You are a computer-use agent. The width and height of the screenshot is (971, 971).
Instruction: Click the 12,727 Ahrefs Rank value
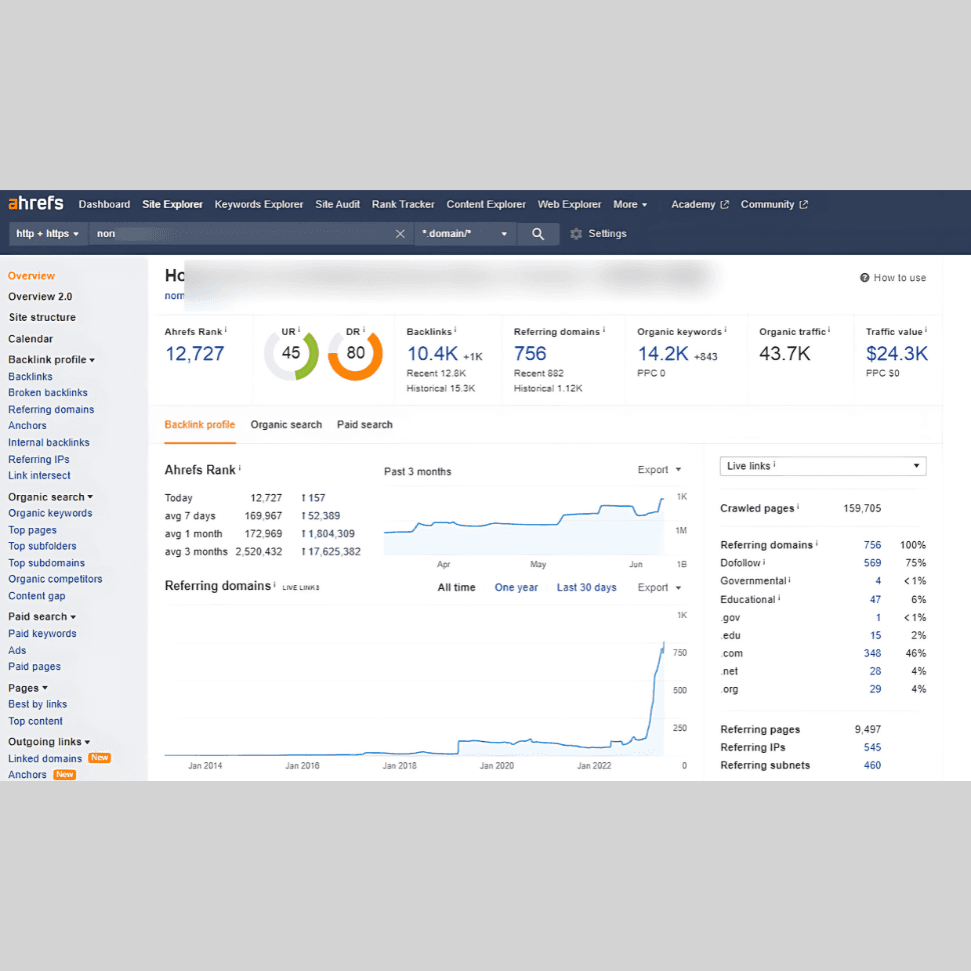pos(194,354)
